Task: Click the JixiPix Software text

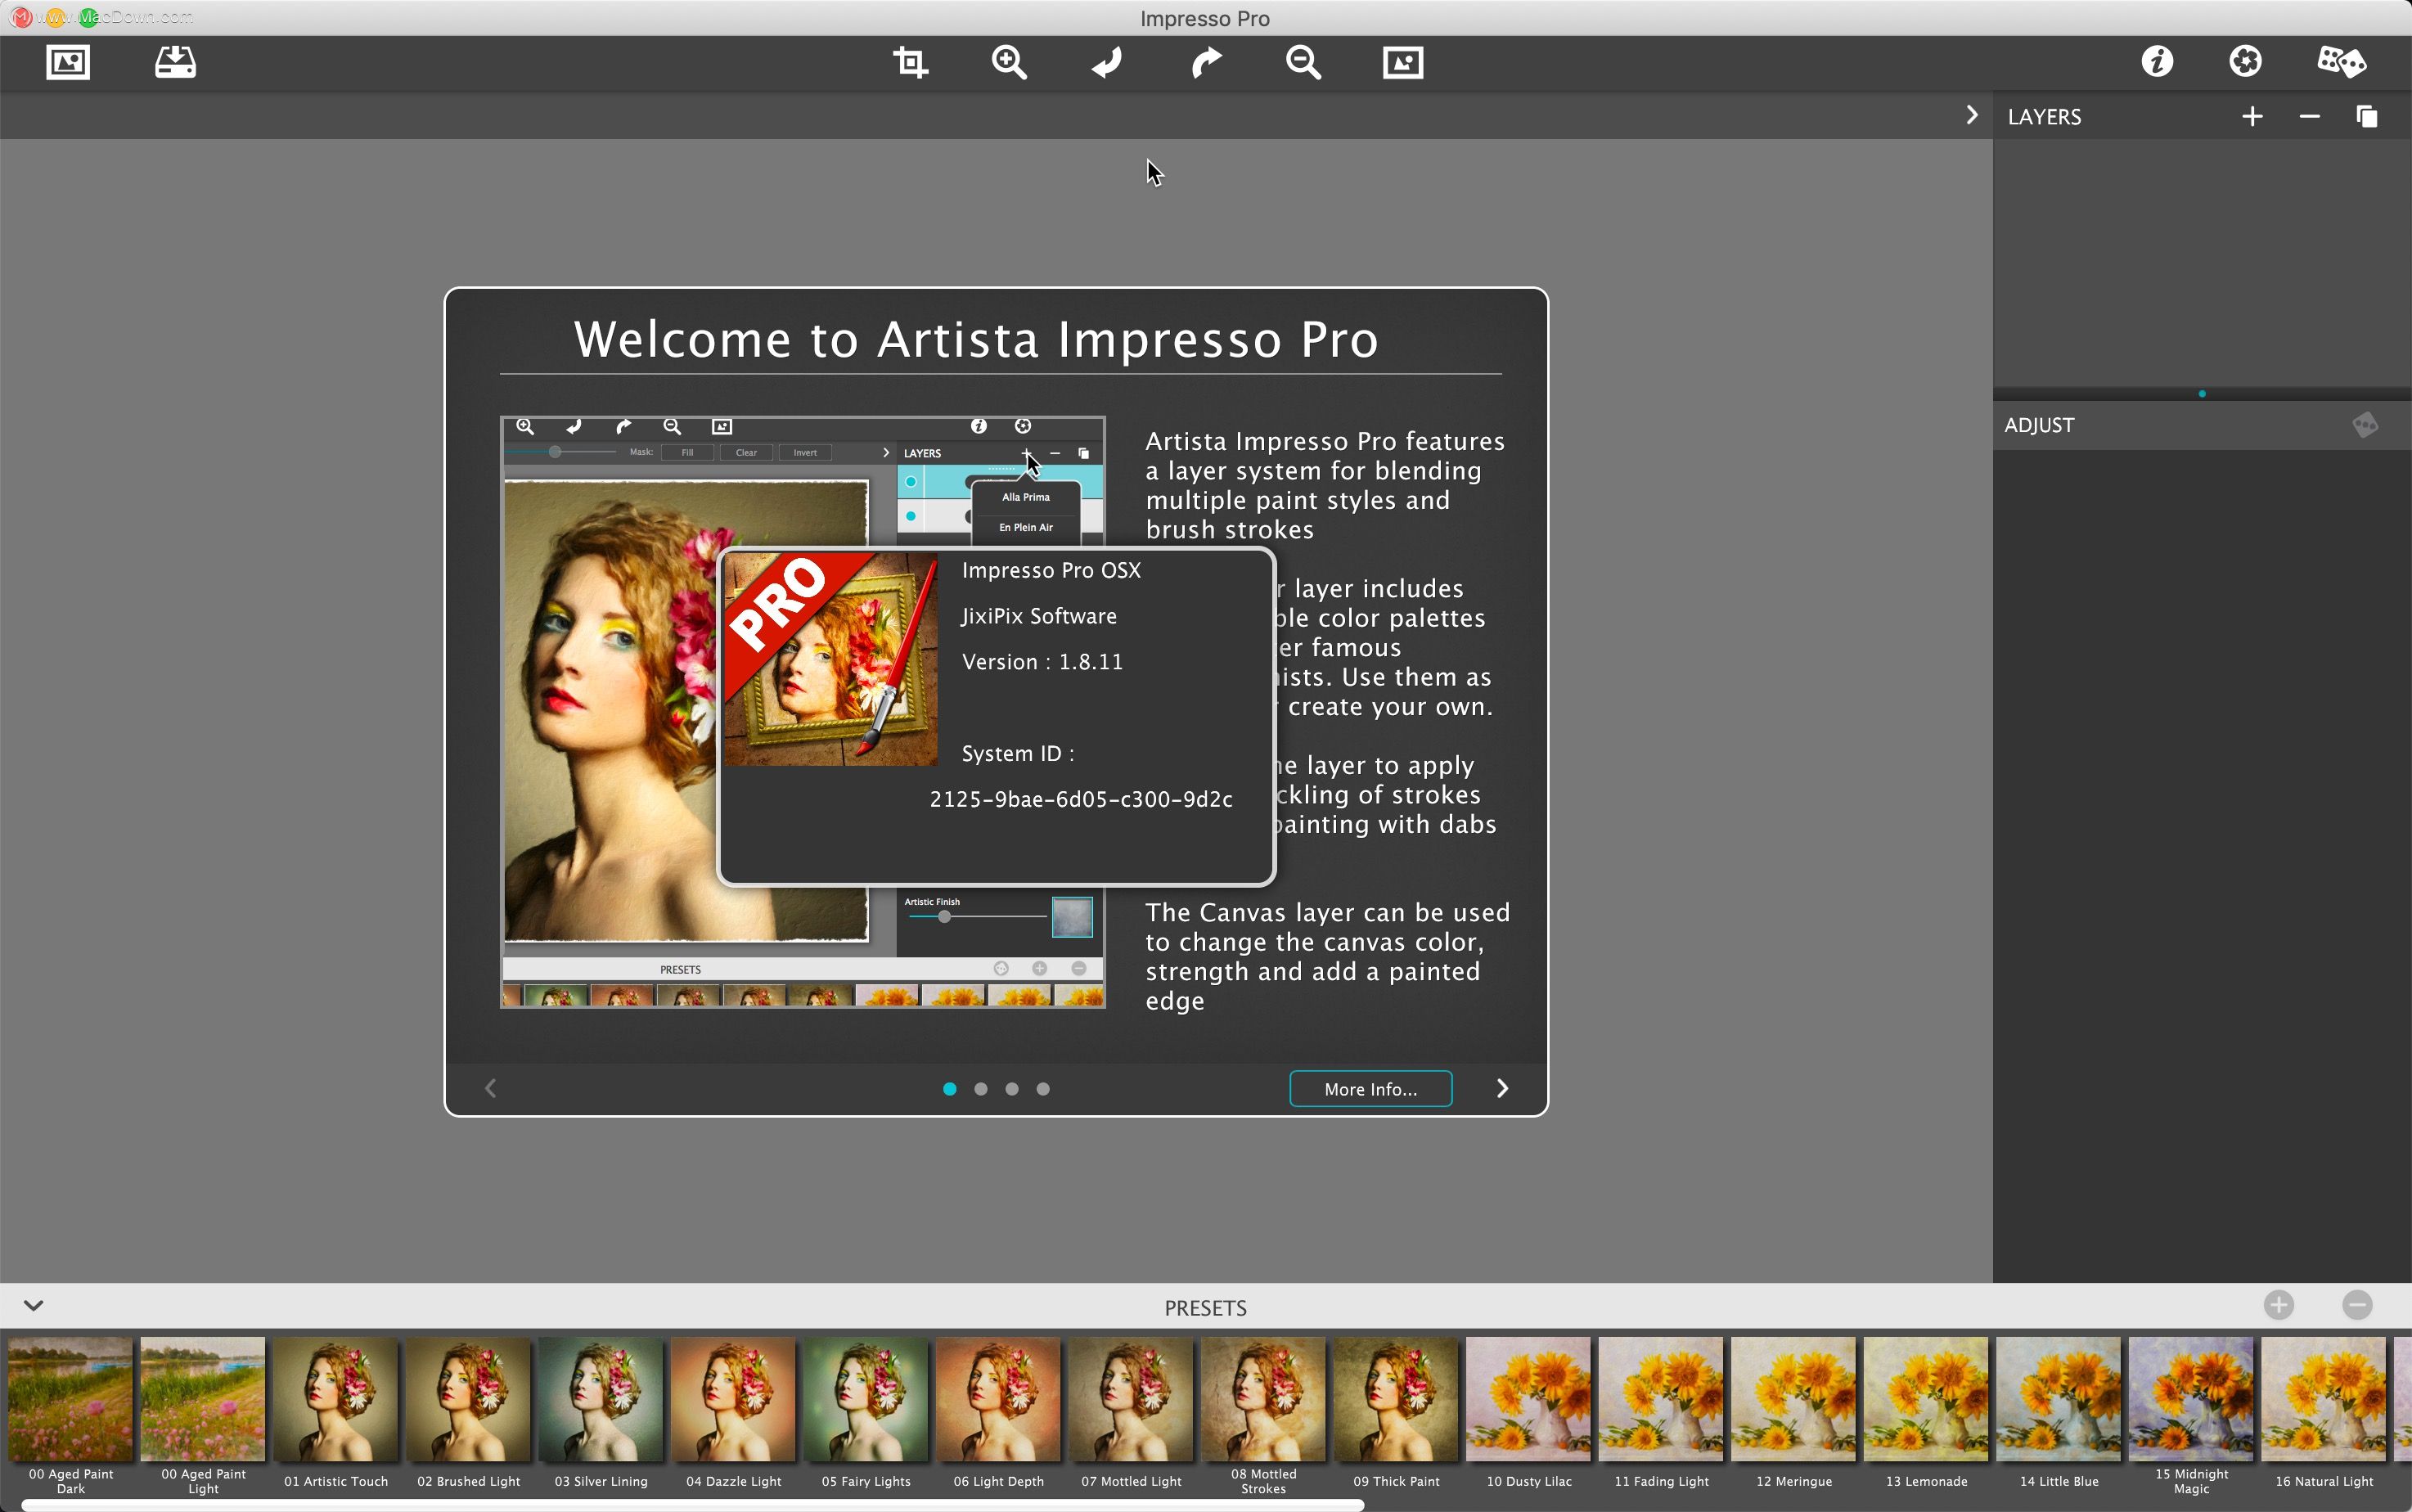Action: (x=1039, y=616)
